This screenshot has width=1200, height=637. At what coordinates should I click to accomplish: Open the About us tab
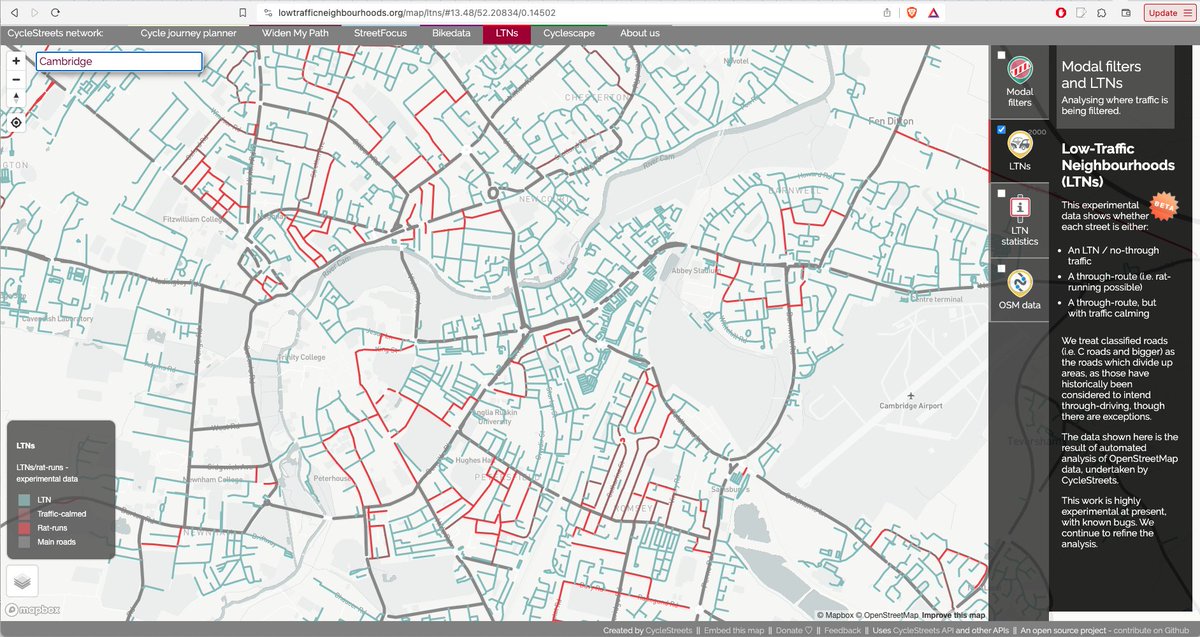[x=640, y=33]
